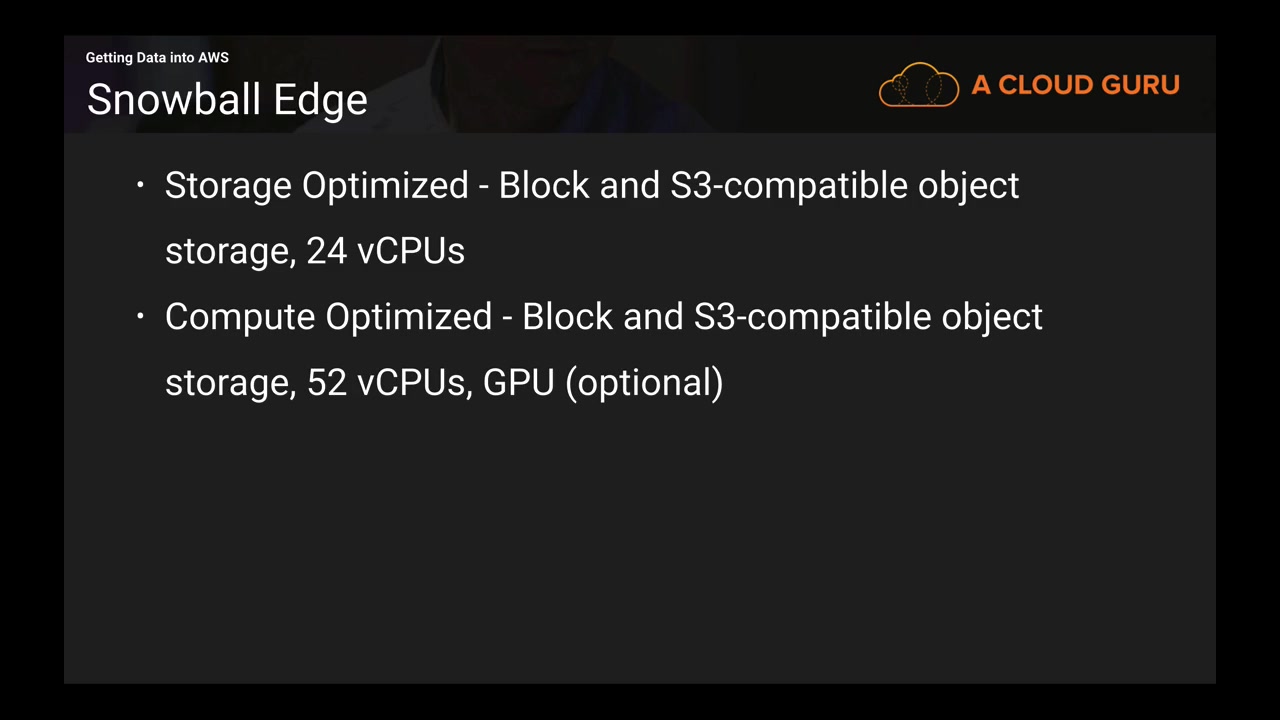Screen dimensions: 1280x720
Task: Click the Snowball Edge slide title
Action: tap(227, 100)
